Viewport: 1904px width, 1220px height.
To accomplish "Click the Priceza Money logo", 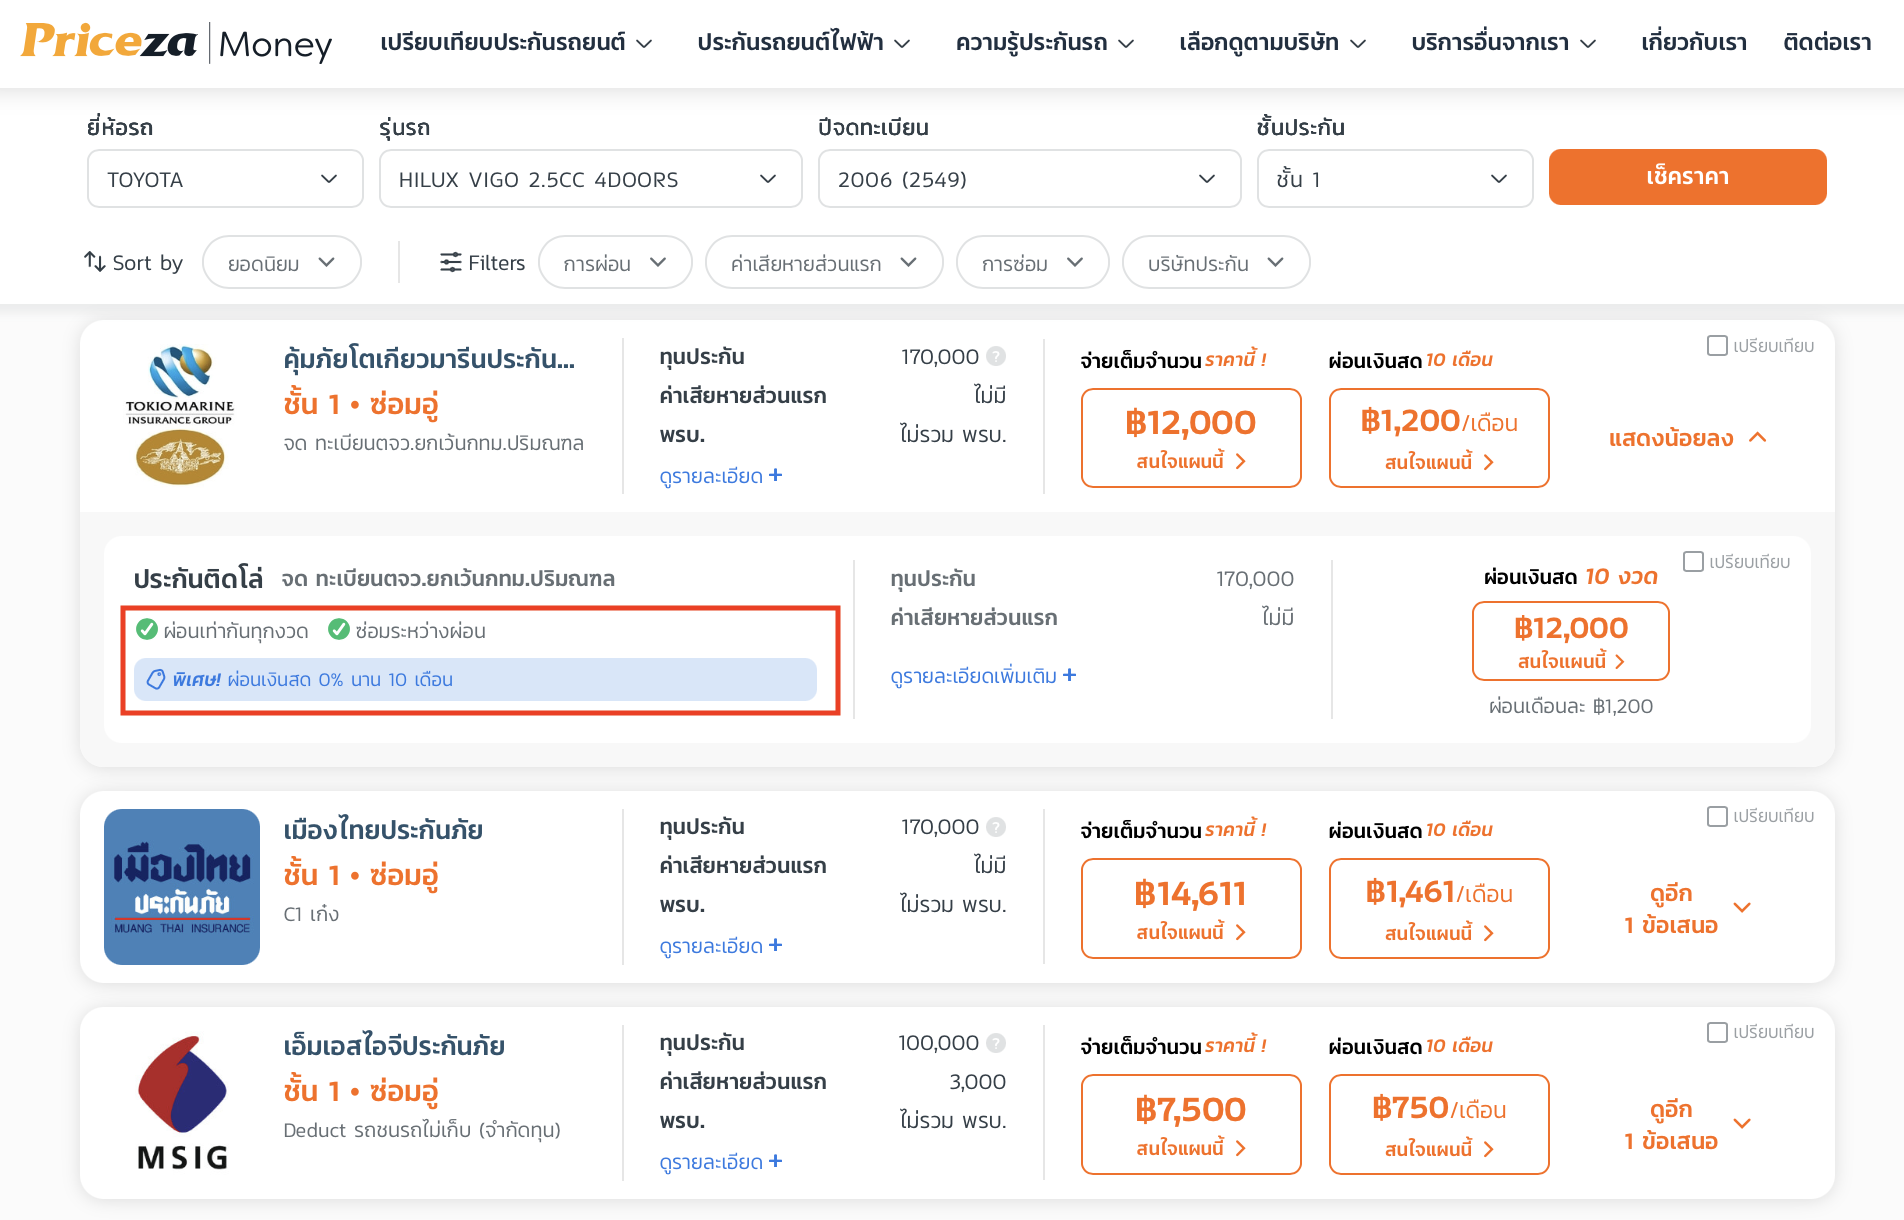I will pyautogui.click(x=177, y=43).
